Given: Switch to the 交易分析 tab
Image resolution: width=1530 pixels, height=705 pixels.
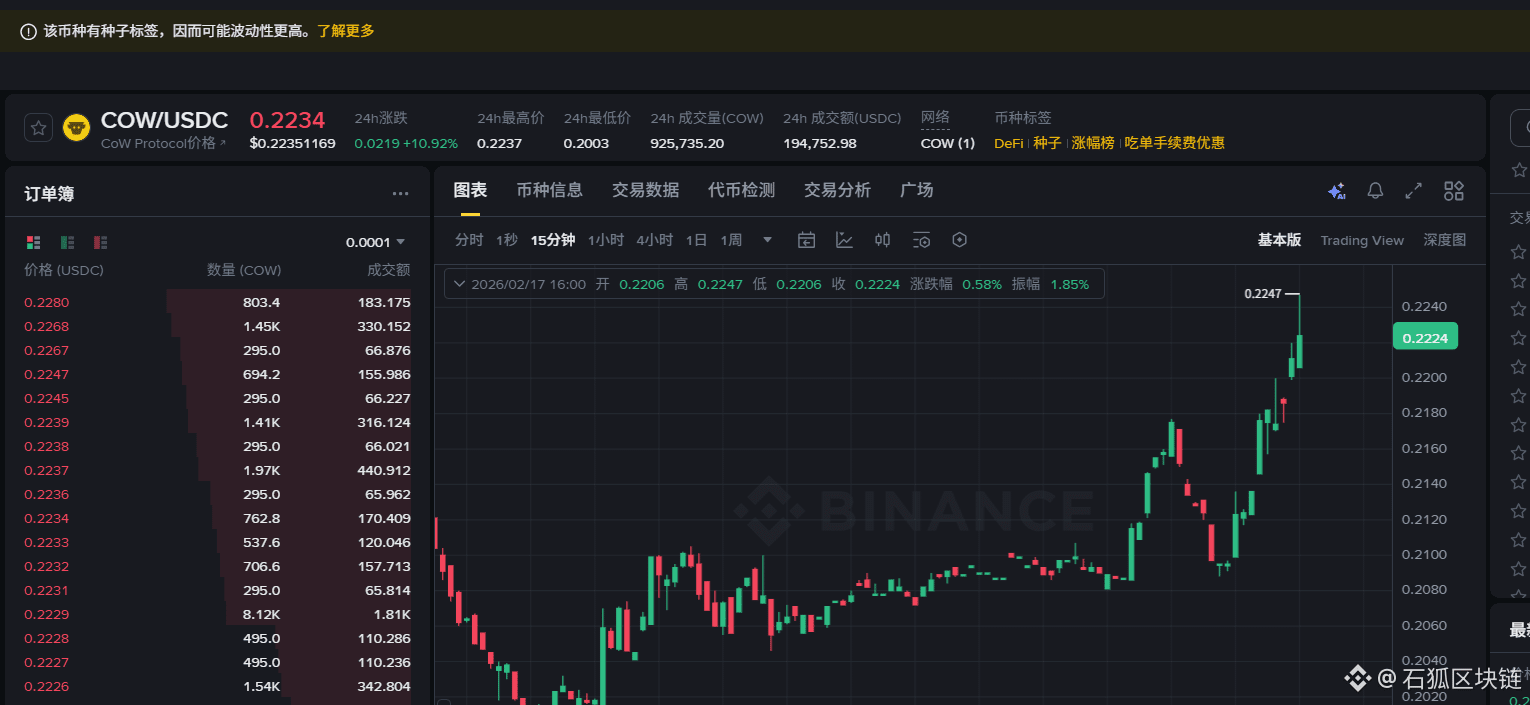Looking at the screenshot, I should tap(837, 190).
